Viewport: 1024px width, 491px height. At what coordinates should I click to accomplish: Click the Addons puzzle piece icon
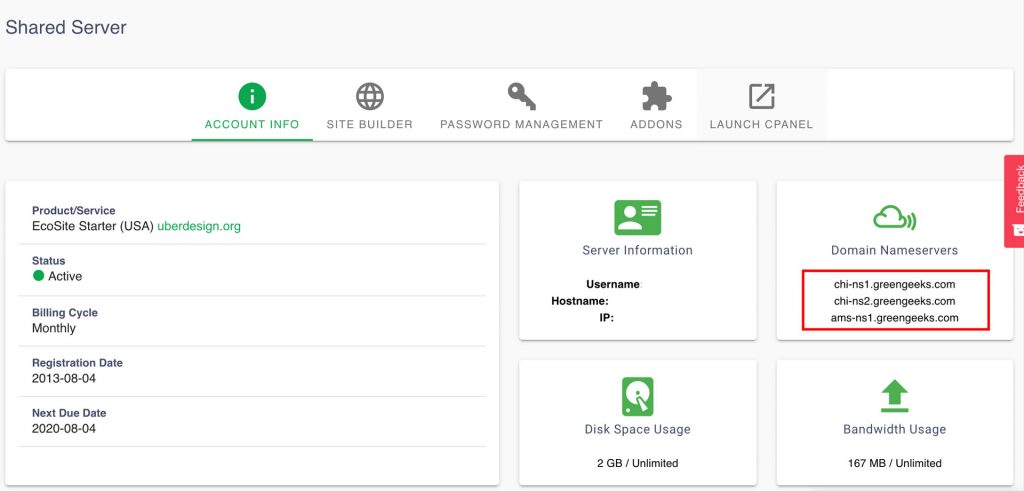(656, 96)
